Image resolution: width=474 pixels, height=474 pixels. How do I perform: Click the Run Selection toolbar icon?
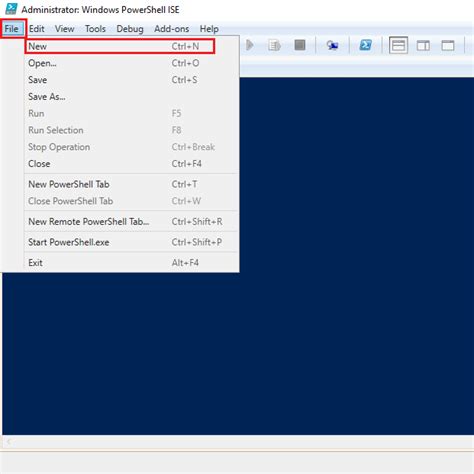click(274, 45)
